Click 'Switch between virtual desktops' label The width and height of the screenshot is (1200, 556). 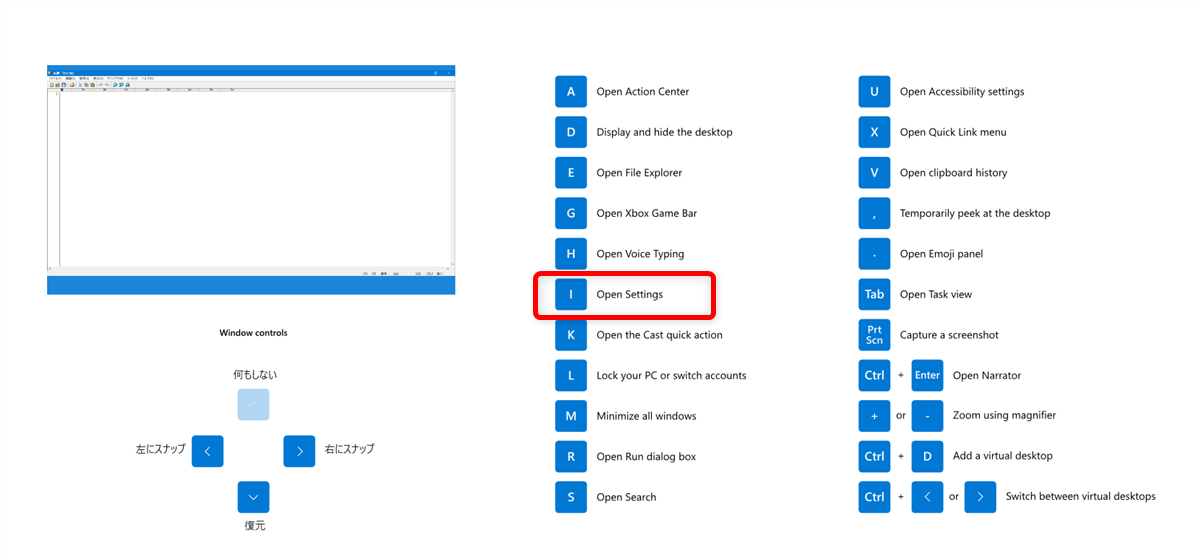click(x=1080, y=497)
